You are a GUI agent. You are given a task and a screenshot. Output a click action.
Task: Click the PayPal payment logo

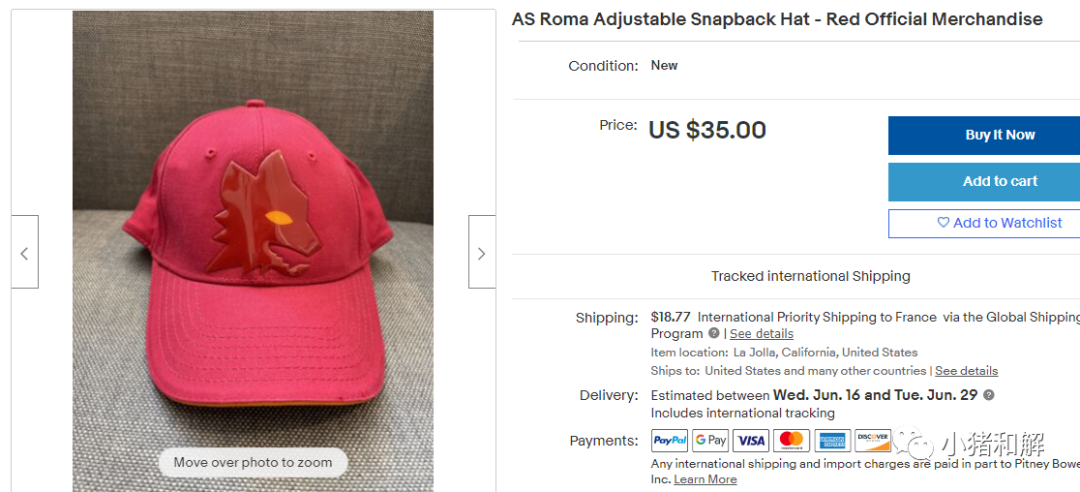[x=670, y=440]
